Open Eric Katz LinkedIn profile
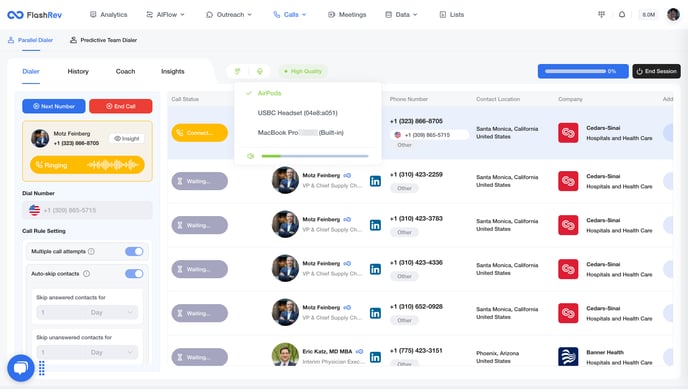The width and height of the screenshot is (688, 389). (x=375, y=357)
